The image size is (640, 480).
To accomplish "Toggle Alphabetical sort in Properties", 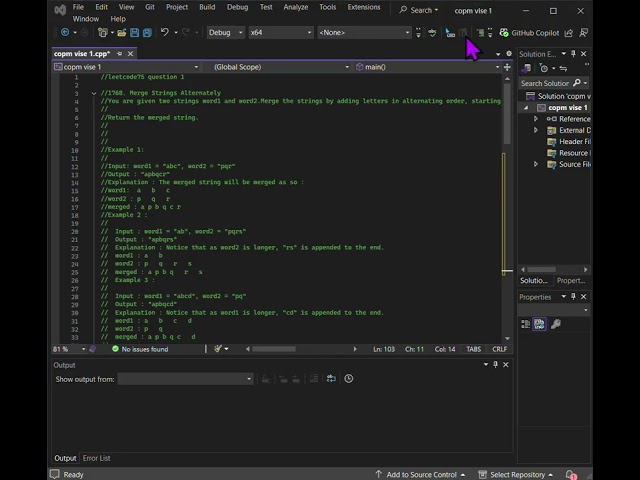I will tap(539, 324).
